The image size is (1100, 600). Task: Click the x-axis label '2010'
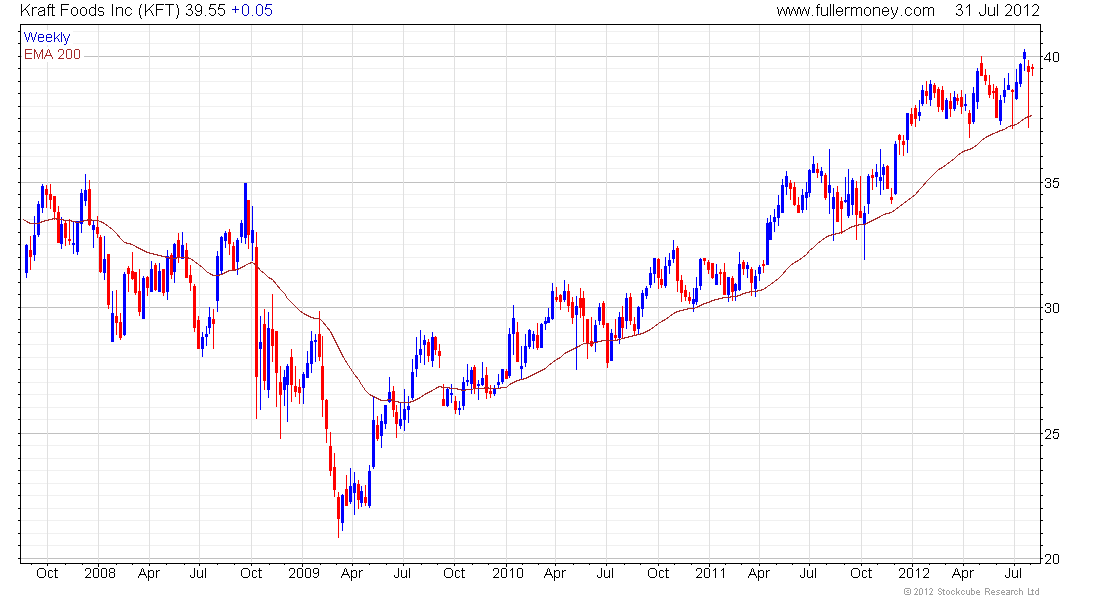click(x=507, y=573)
